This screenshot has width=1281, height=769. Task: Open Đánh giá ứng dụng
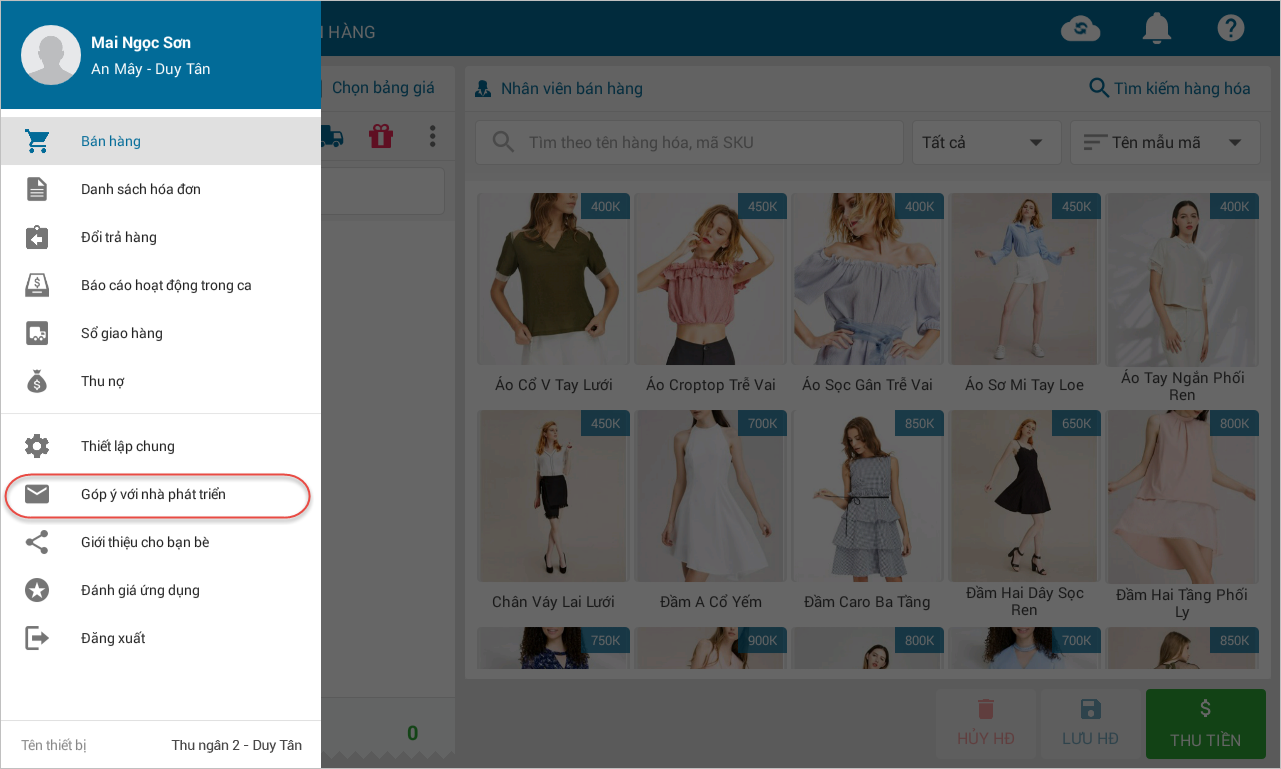[x=161, y=590]
